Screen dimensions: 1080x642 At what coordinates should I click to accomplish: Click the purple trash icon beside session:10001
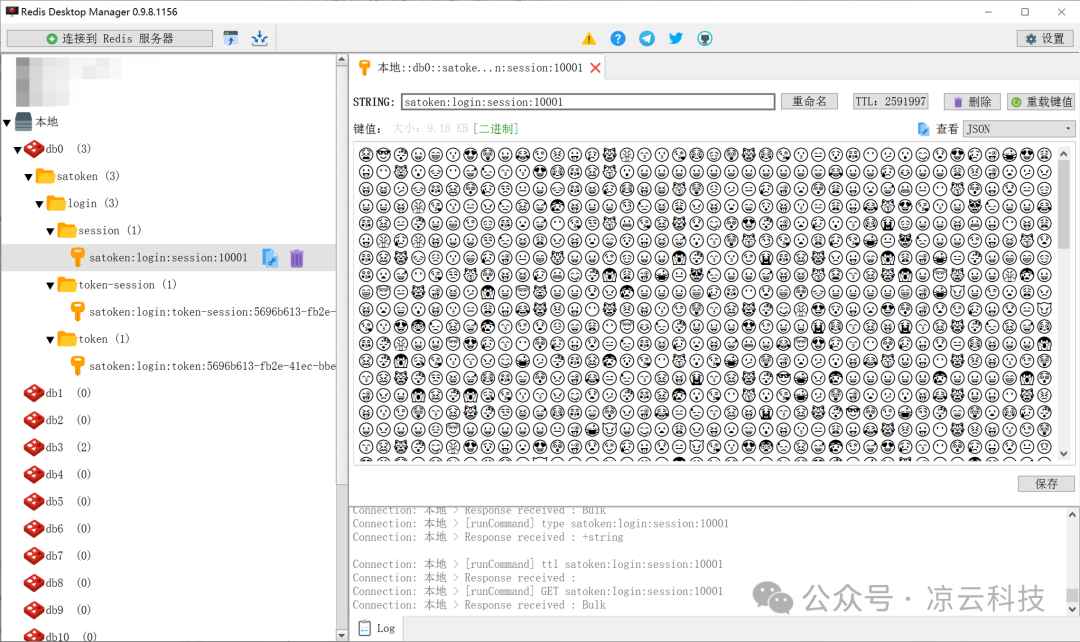pos(297,258)
